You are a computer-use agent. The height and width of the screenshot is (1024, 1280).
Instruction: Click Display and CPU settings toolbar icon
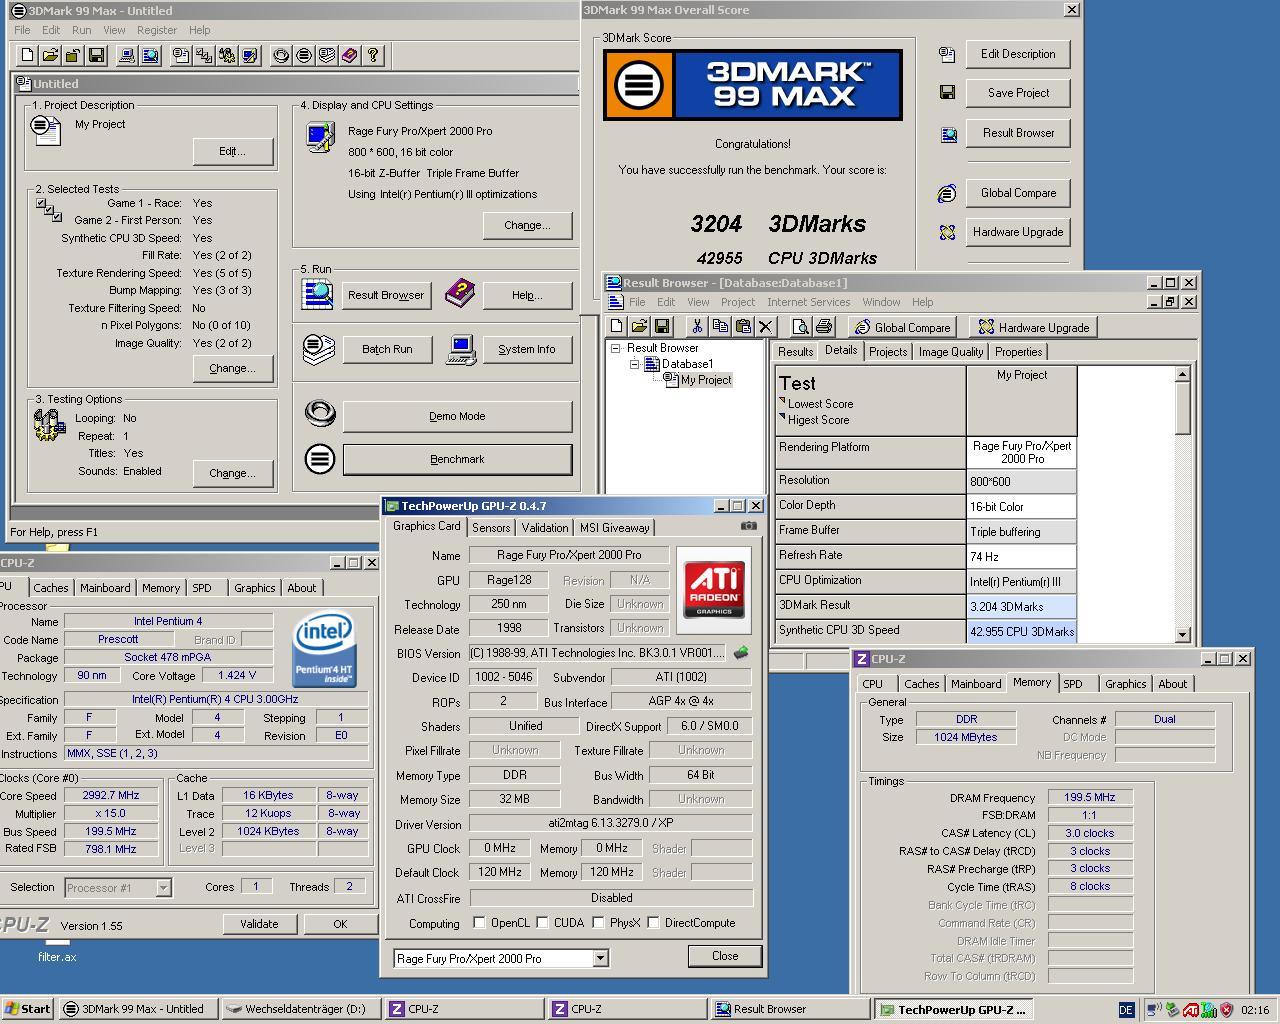click(x=250, y=56)
